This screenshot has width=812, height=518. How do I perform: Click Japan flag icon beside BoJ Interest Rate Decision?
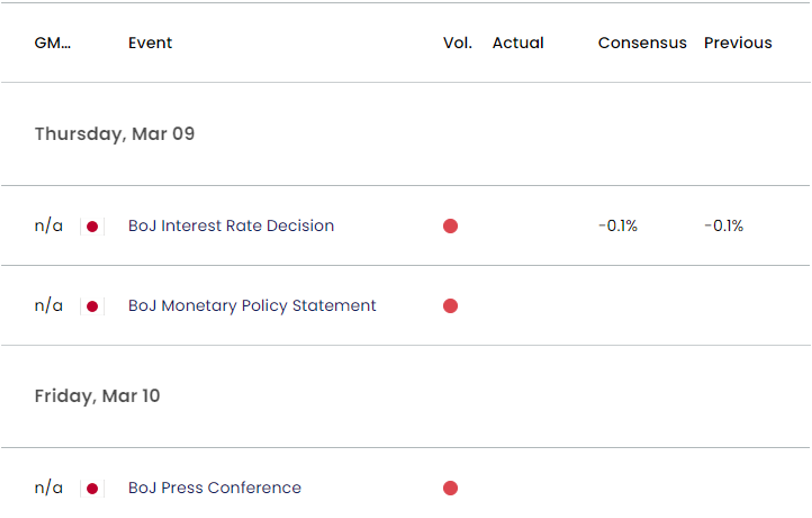92,226
